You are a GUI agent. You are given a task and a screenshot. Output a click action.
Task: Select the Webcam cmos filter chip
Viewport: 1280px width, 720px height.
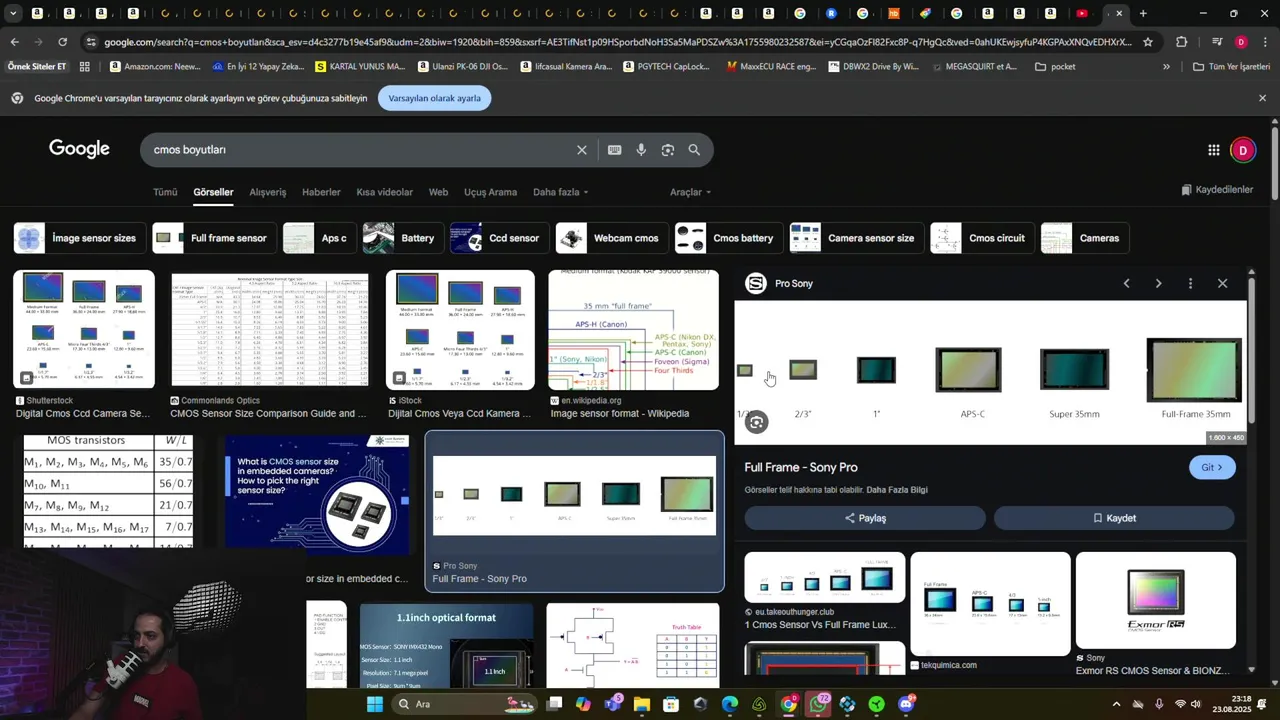tap(611, 238)
